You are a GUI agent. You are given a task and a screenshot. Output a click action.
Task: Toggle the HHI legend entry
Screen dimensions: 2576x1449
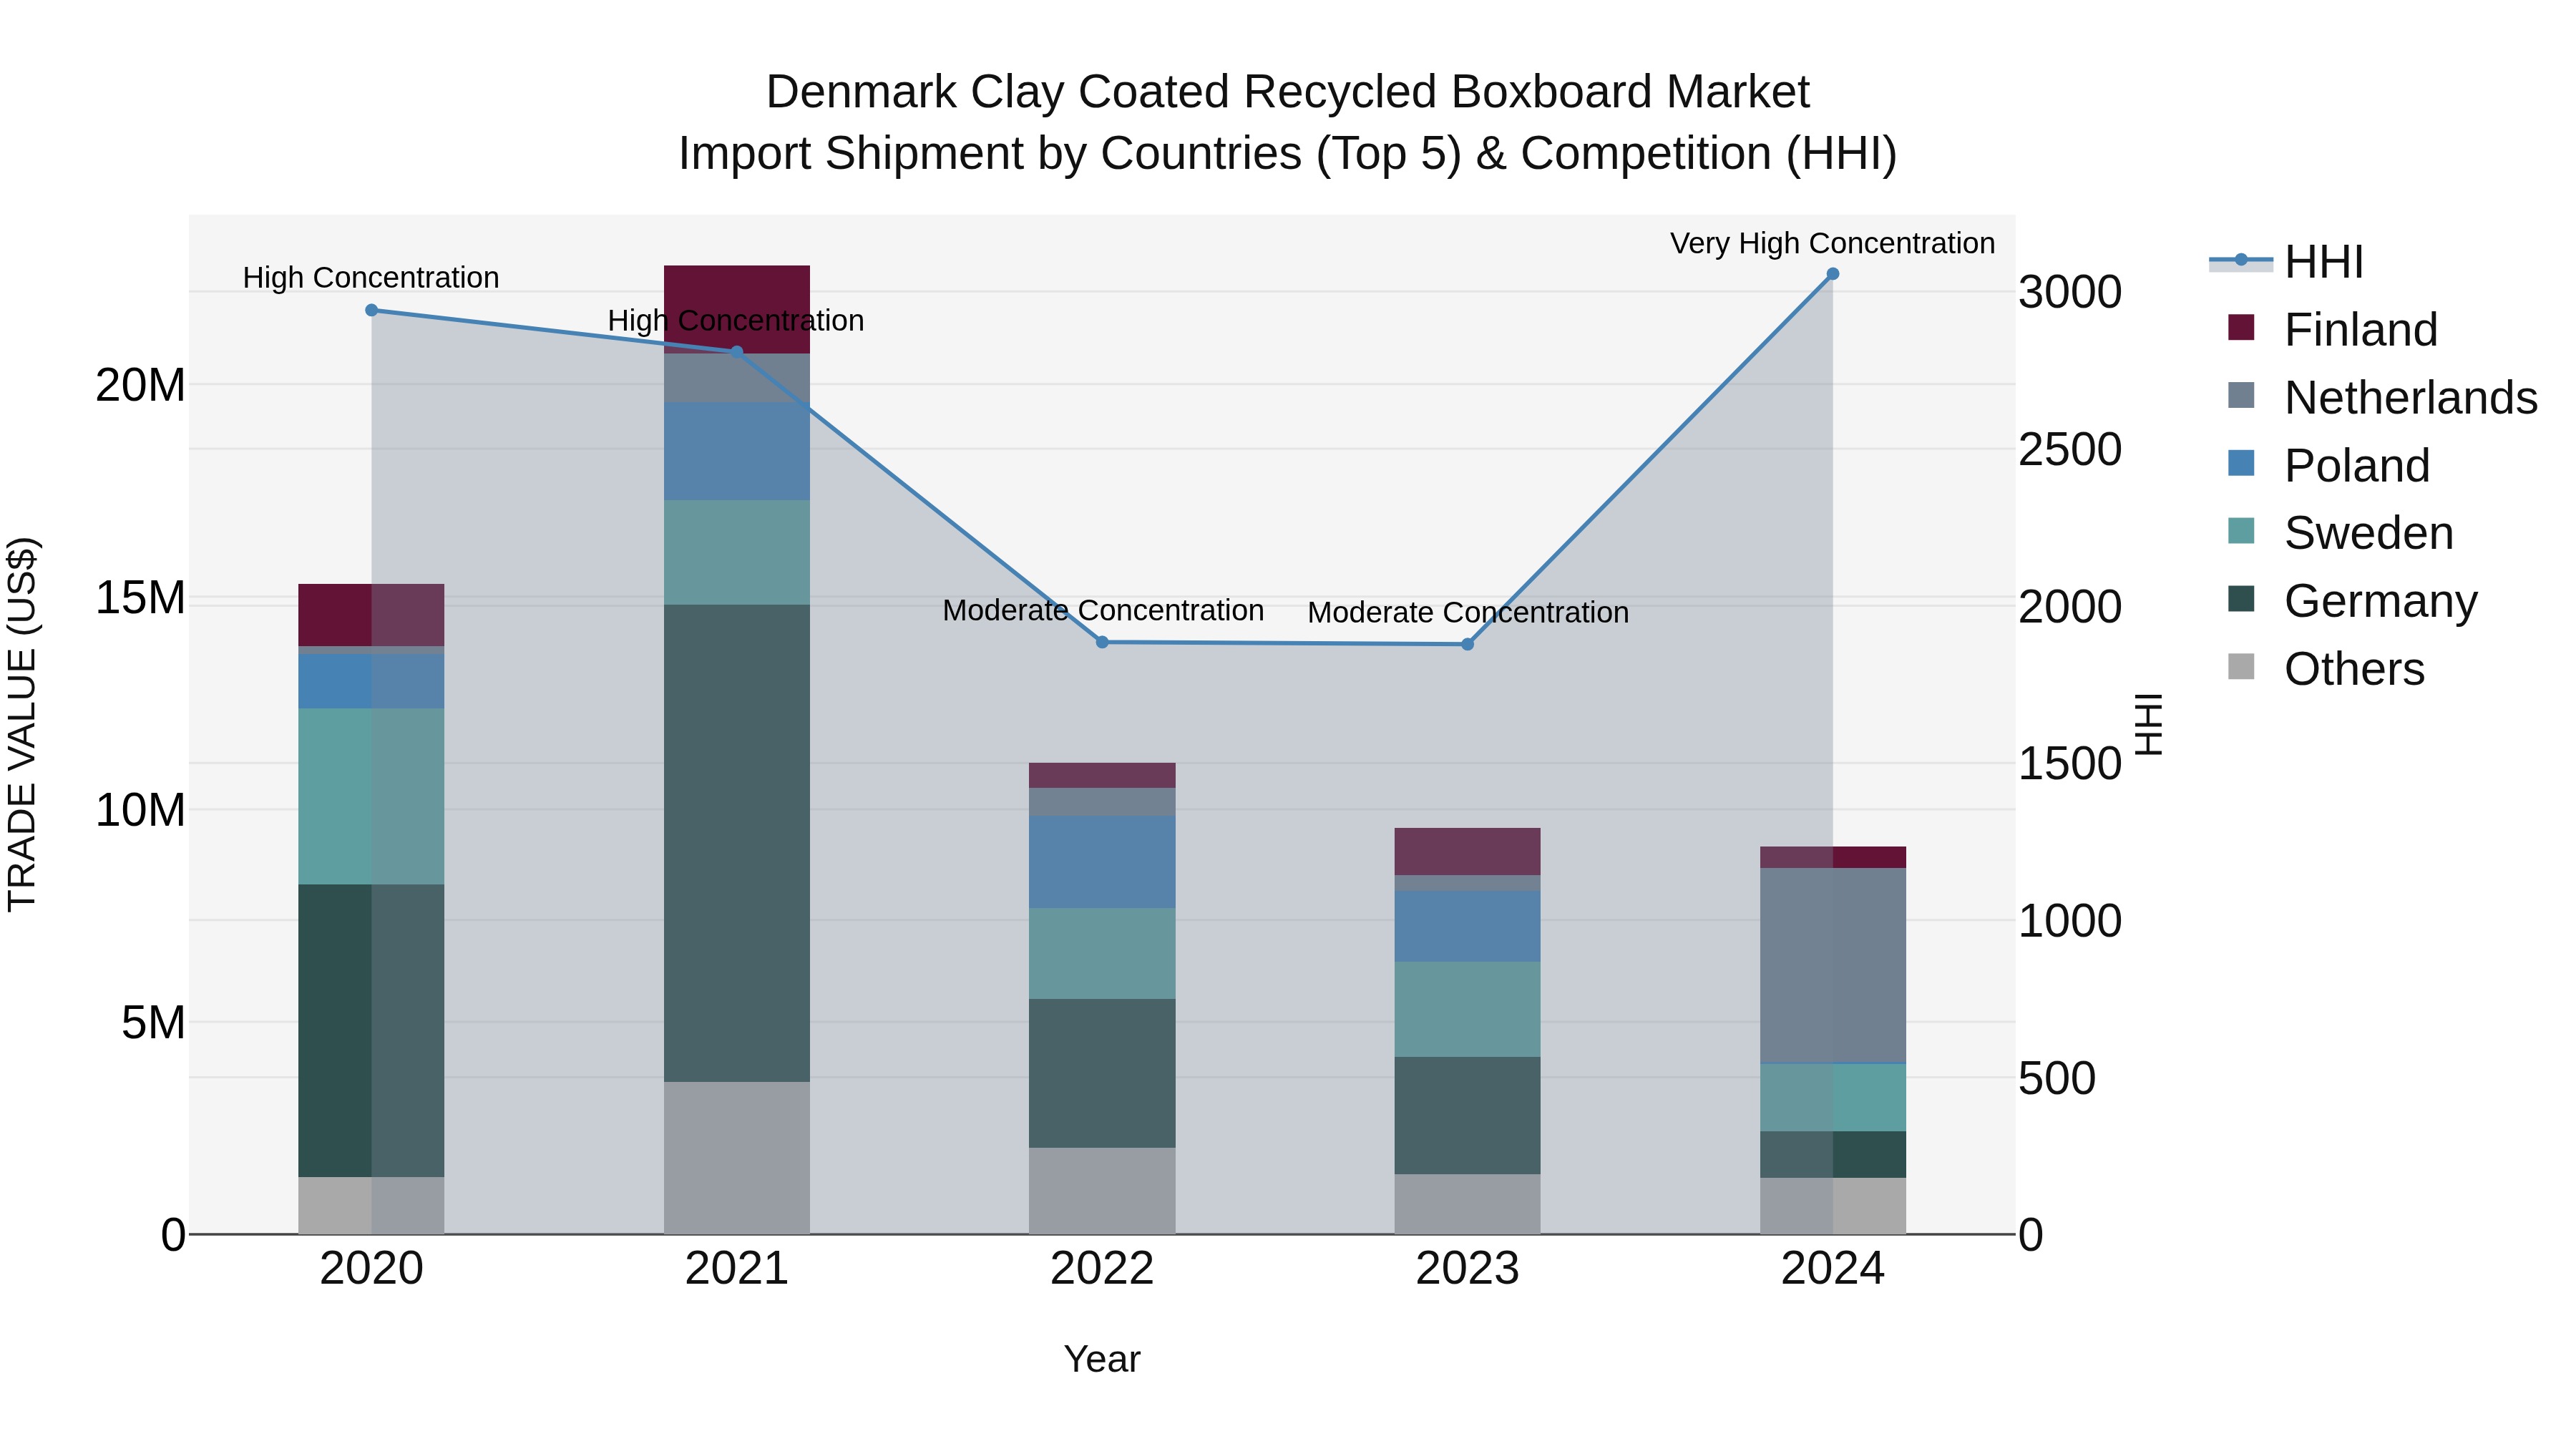(2286, 262)
